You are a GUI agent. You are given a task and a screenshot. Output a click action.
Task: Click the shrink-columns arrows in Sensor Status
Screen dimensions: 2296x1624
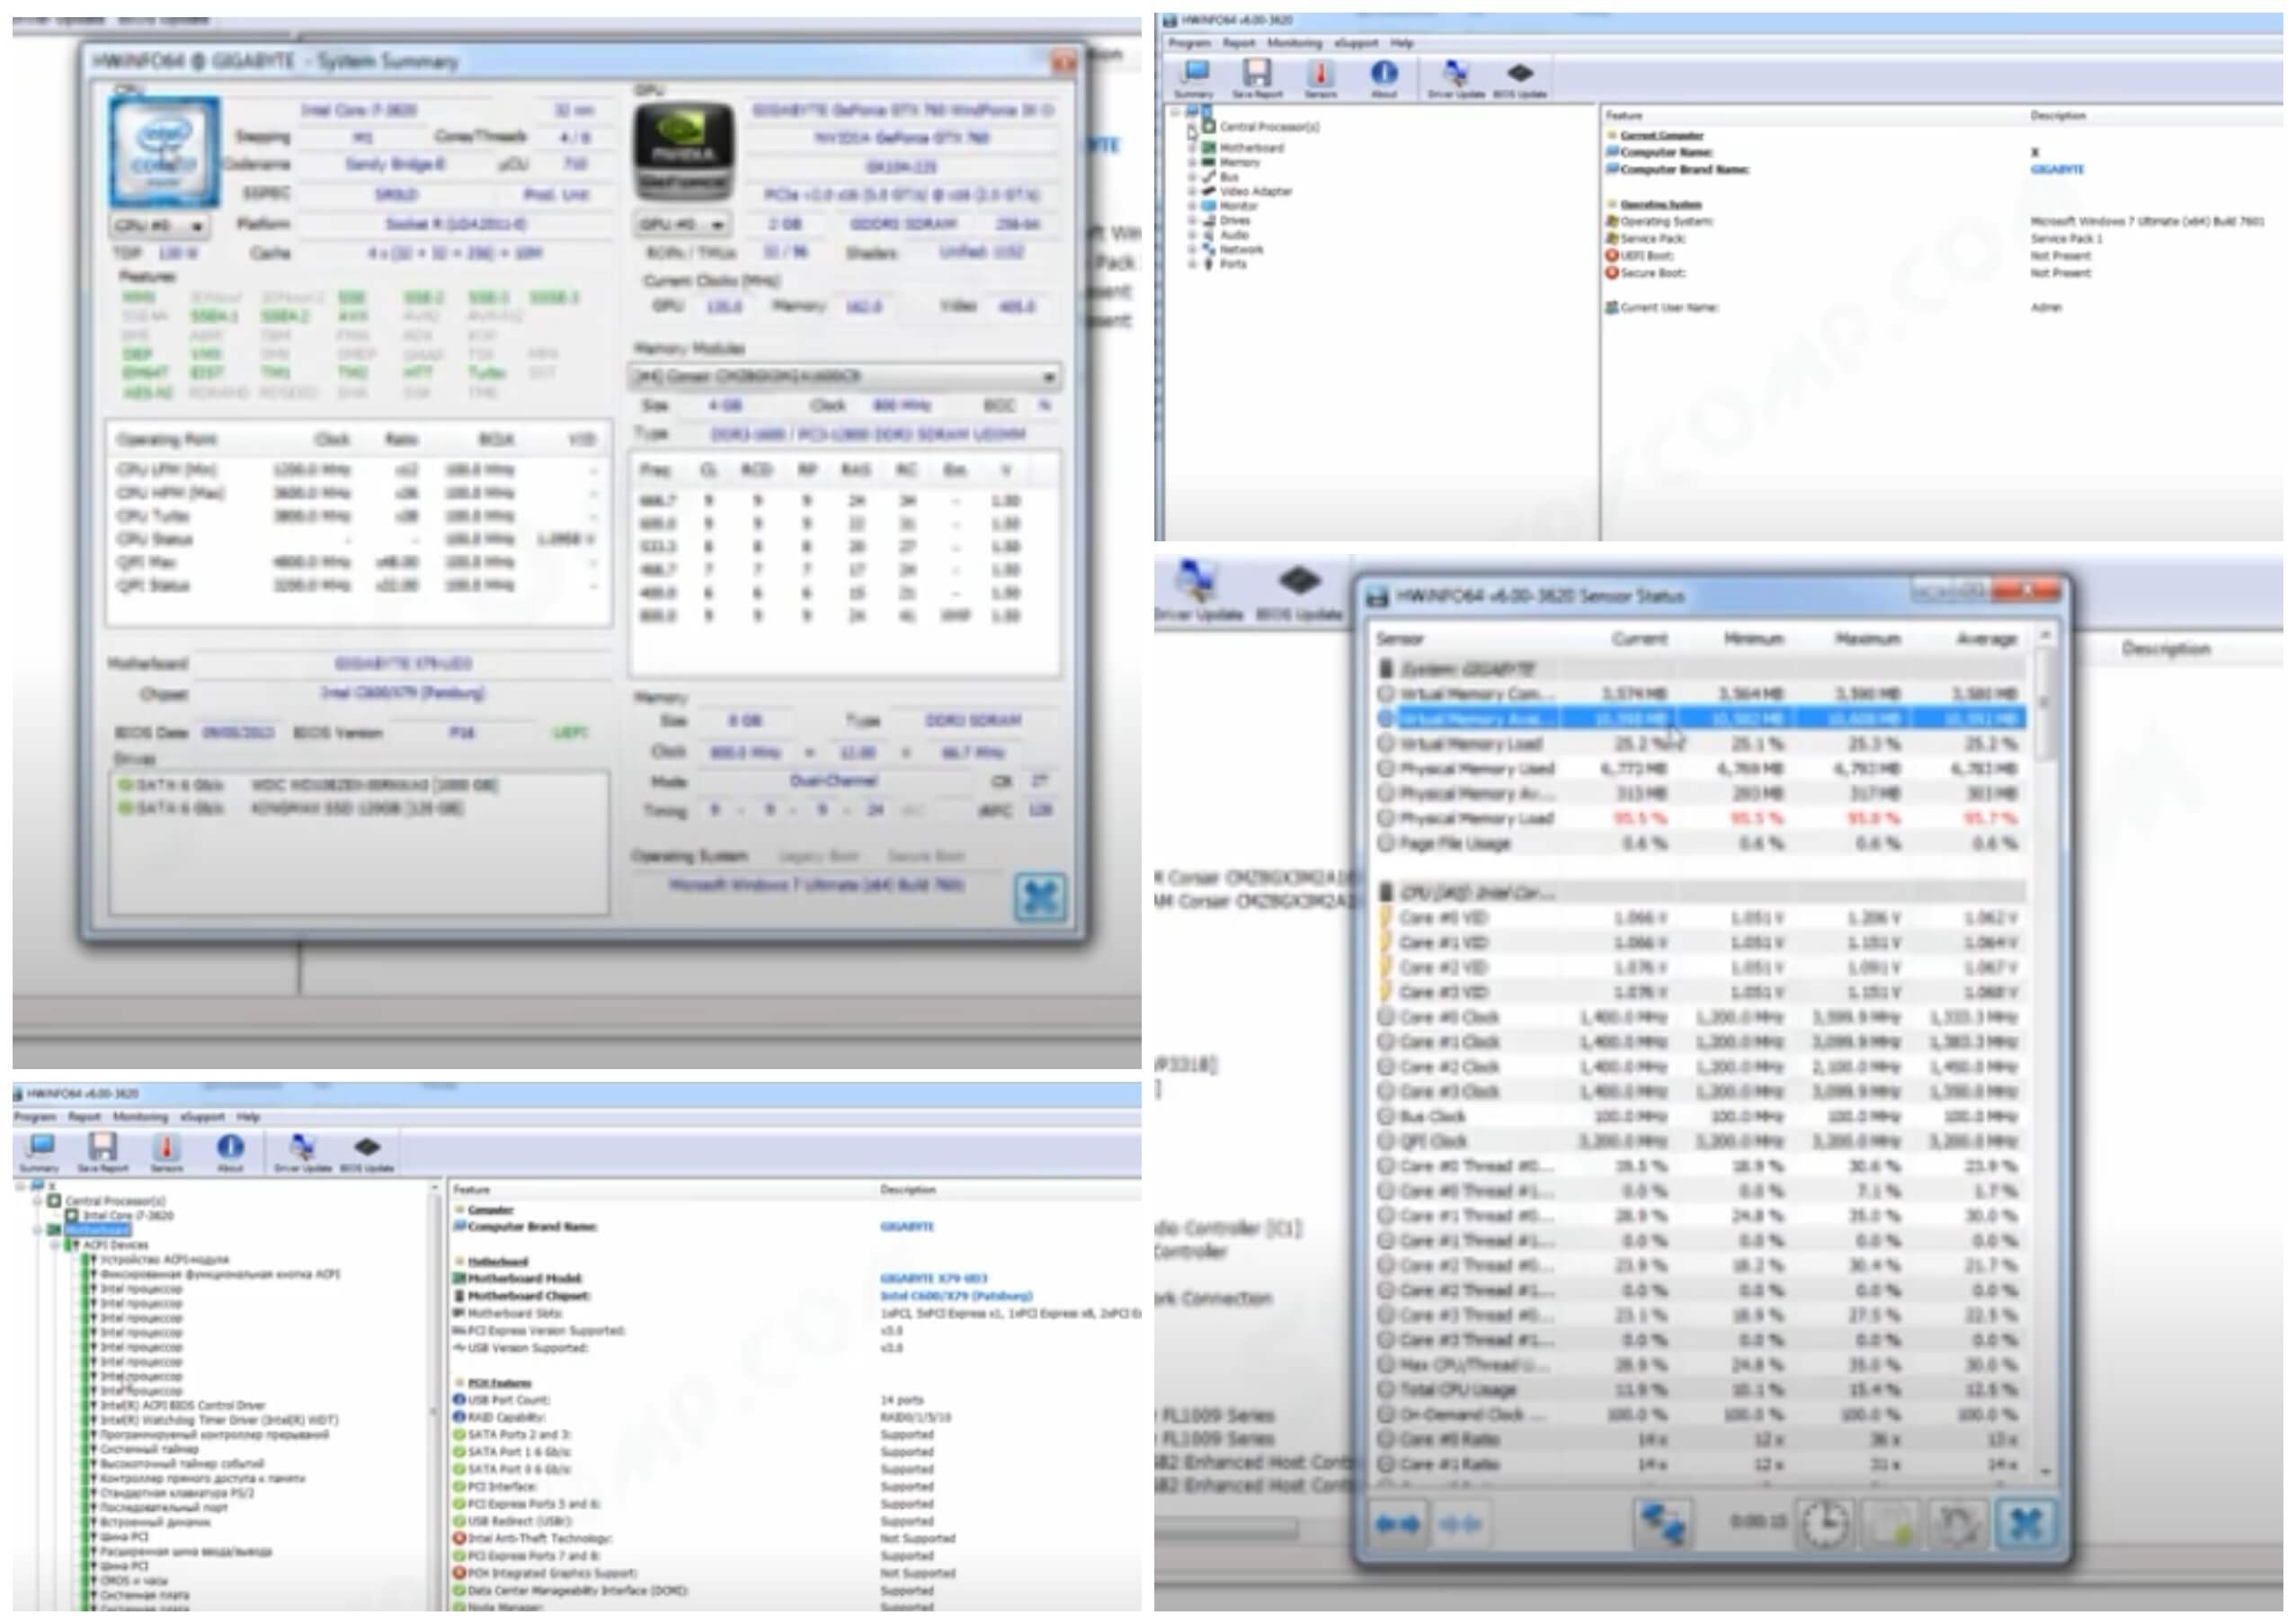1459,1525
